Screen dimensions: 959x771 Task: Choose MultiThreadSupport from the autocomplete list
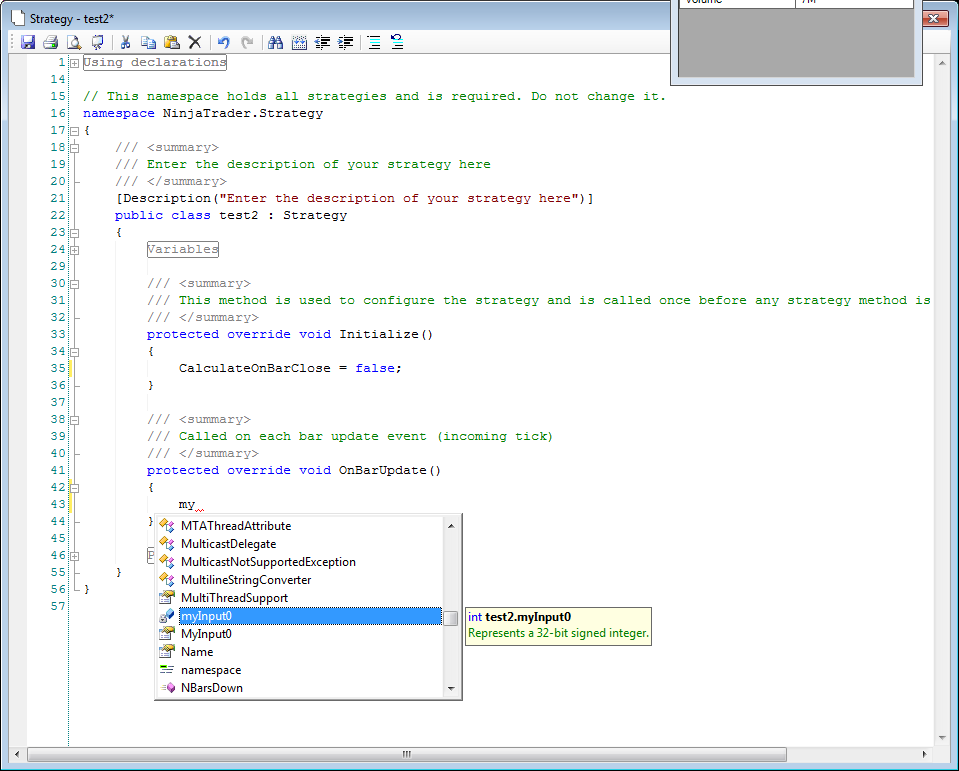click(x=234, y=598)
